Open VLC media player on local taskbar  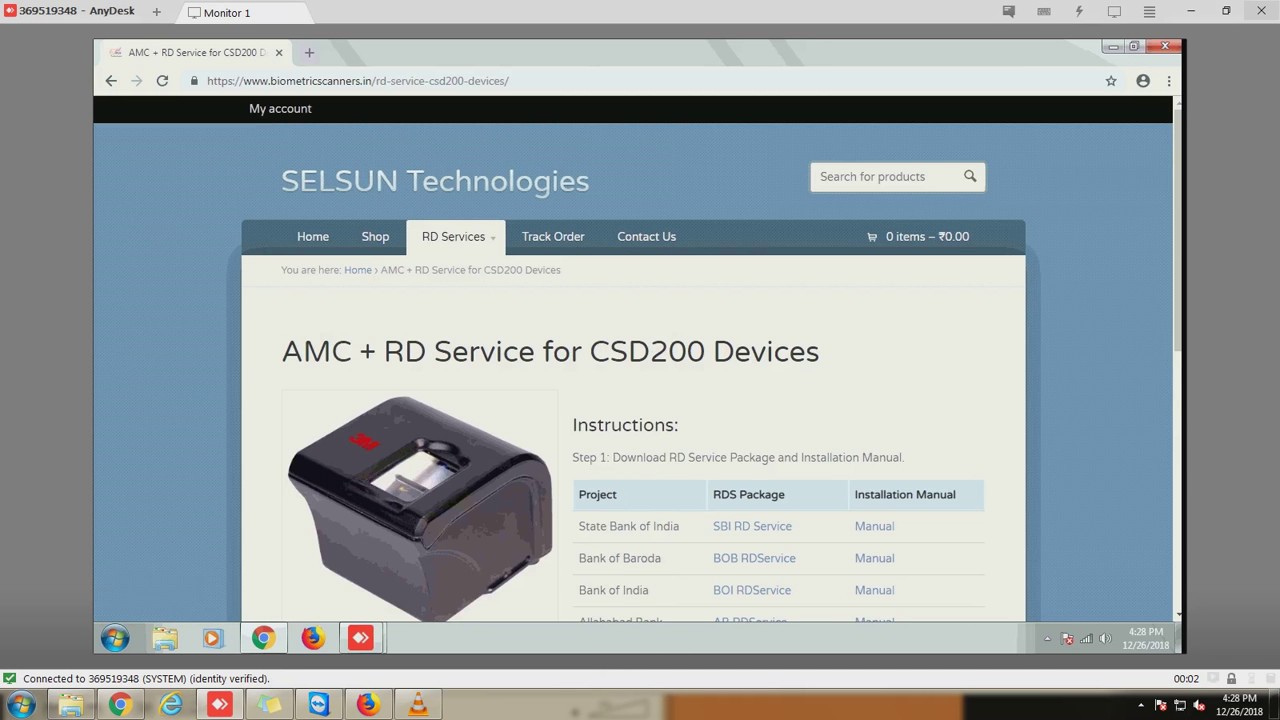click(x=418, y=705)
